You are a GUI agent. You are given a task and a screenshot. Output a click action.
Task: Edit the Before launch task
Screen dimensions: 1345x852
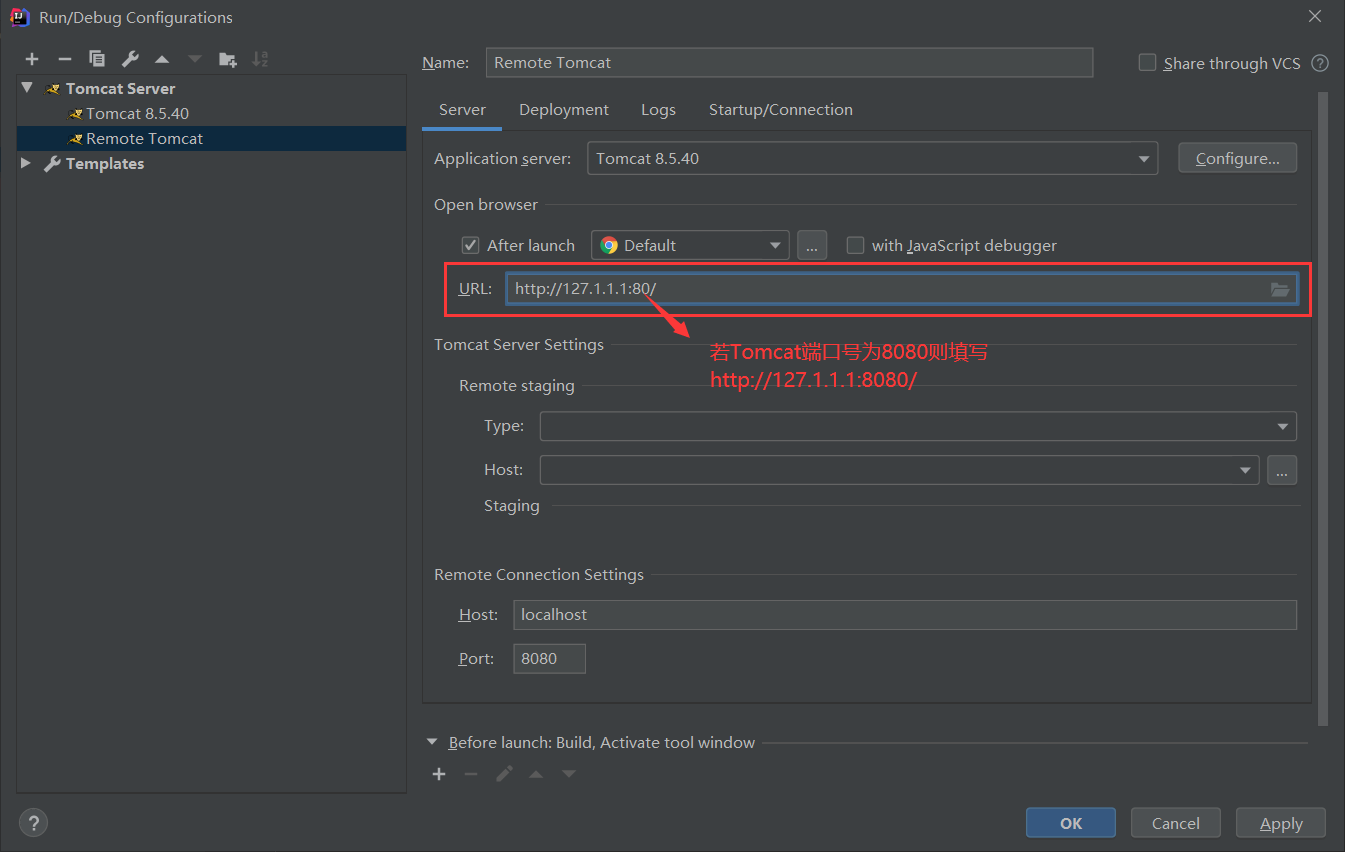point(504,774)
